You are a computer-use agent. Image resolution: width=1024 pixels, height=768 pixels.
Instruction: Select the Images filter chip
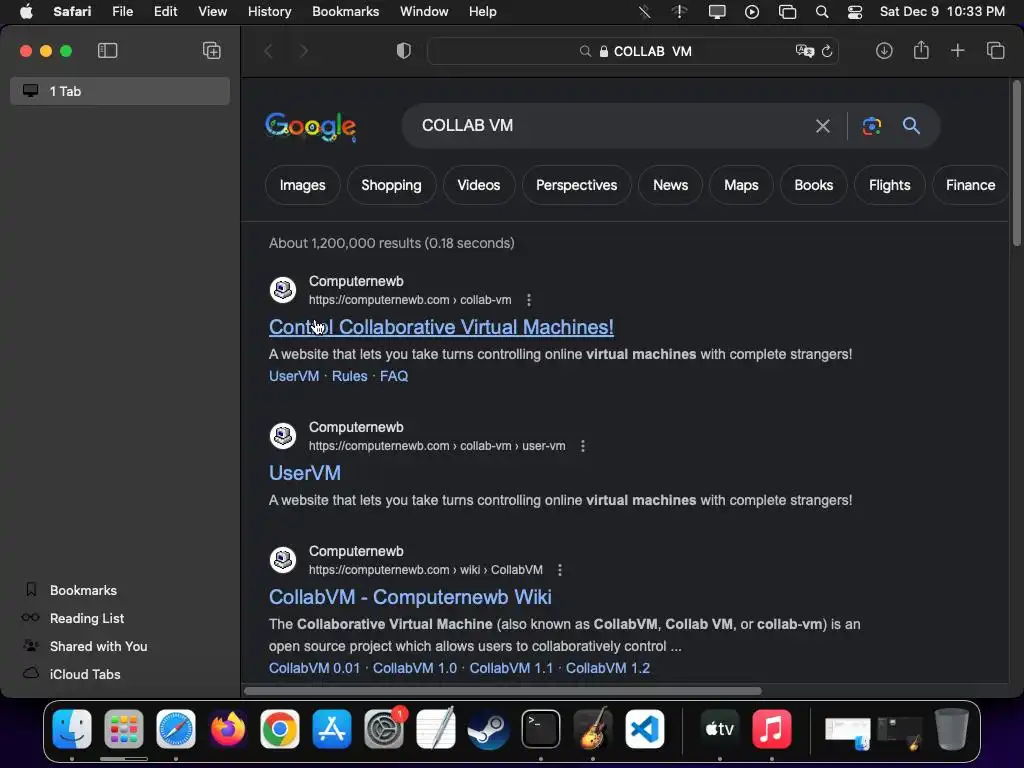click(x=302, y=185)
